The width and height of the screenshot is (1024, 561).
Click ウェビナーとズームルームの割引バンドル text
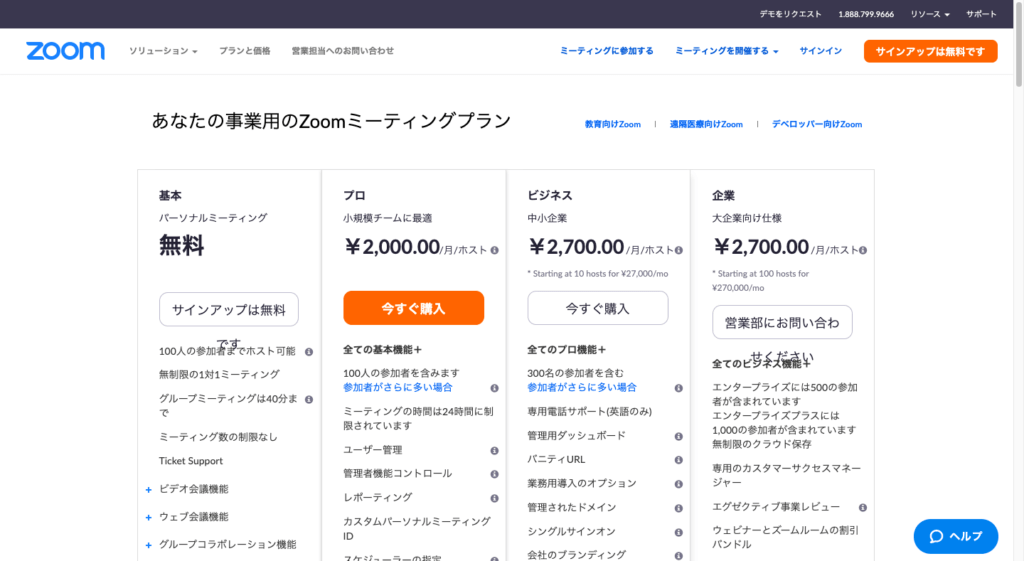pyautogui.click(x=786, y=537)
